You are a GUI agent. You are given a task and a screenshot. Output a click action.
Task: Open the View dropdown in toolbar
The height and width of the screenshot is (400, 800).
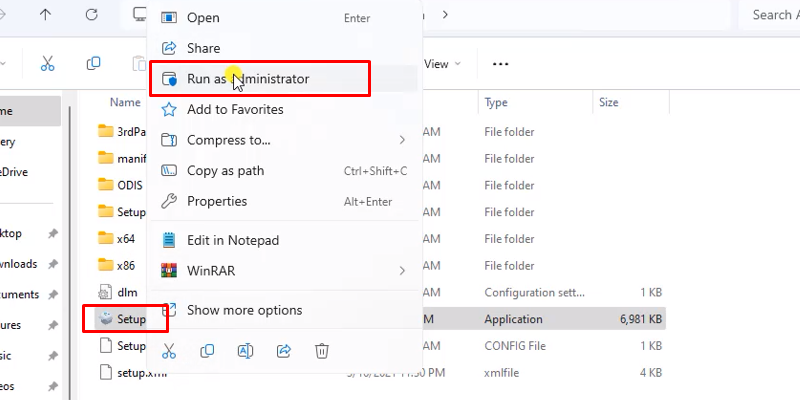tap(442, 64)
